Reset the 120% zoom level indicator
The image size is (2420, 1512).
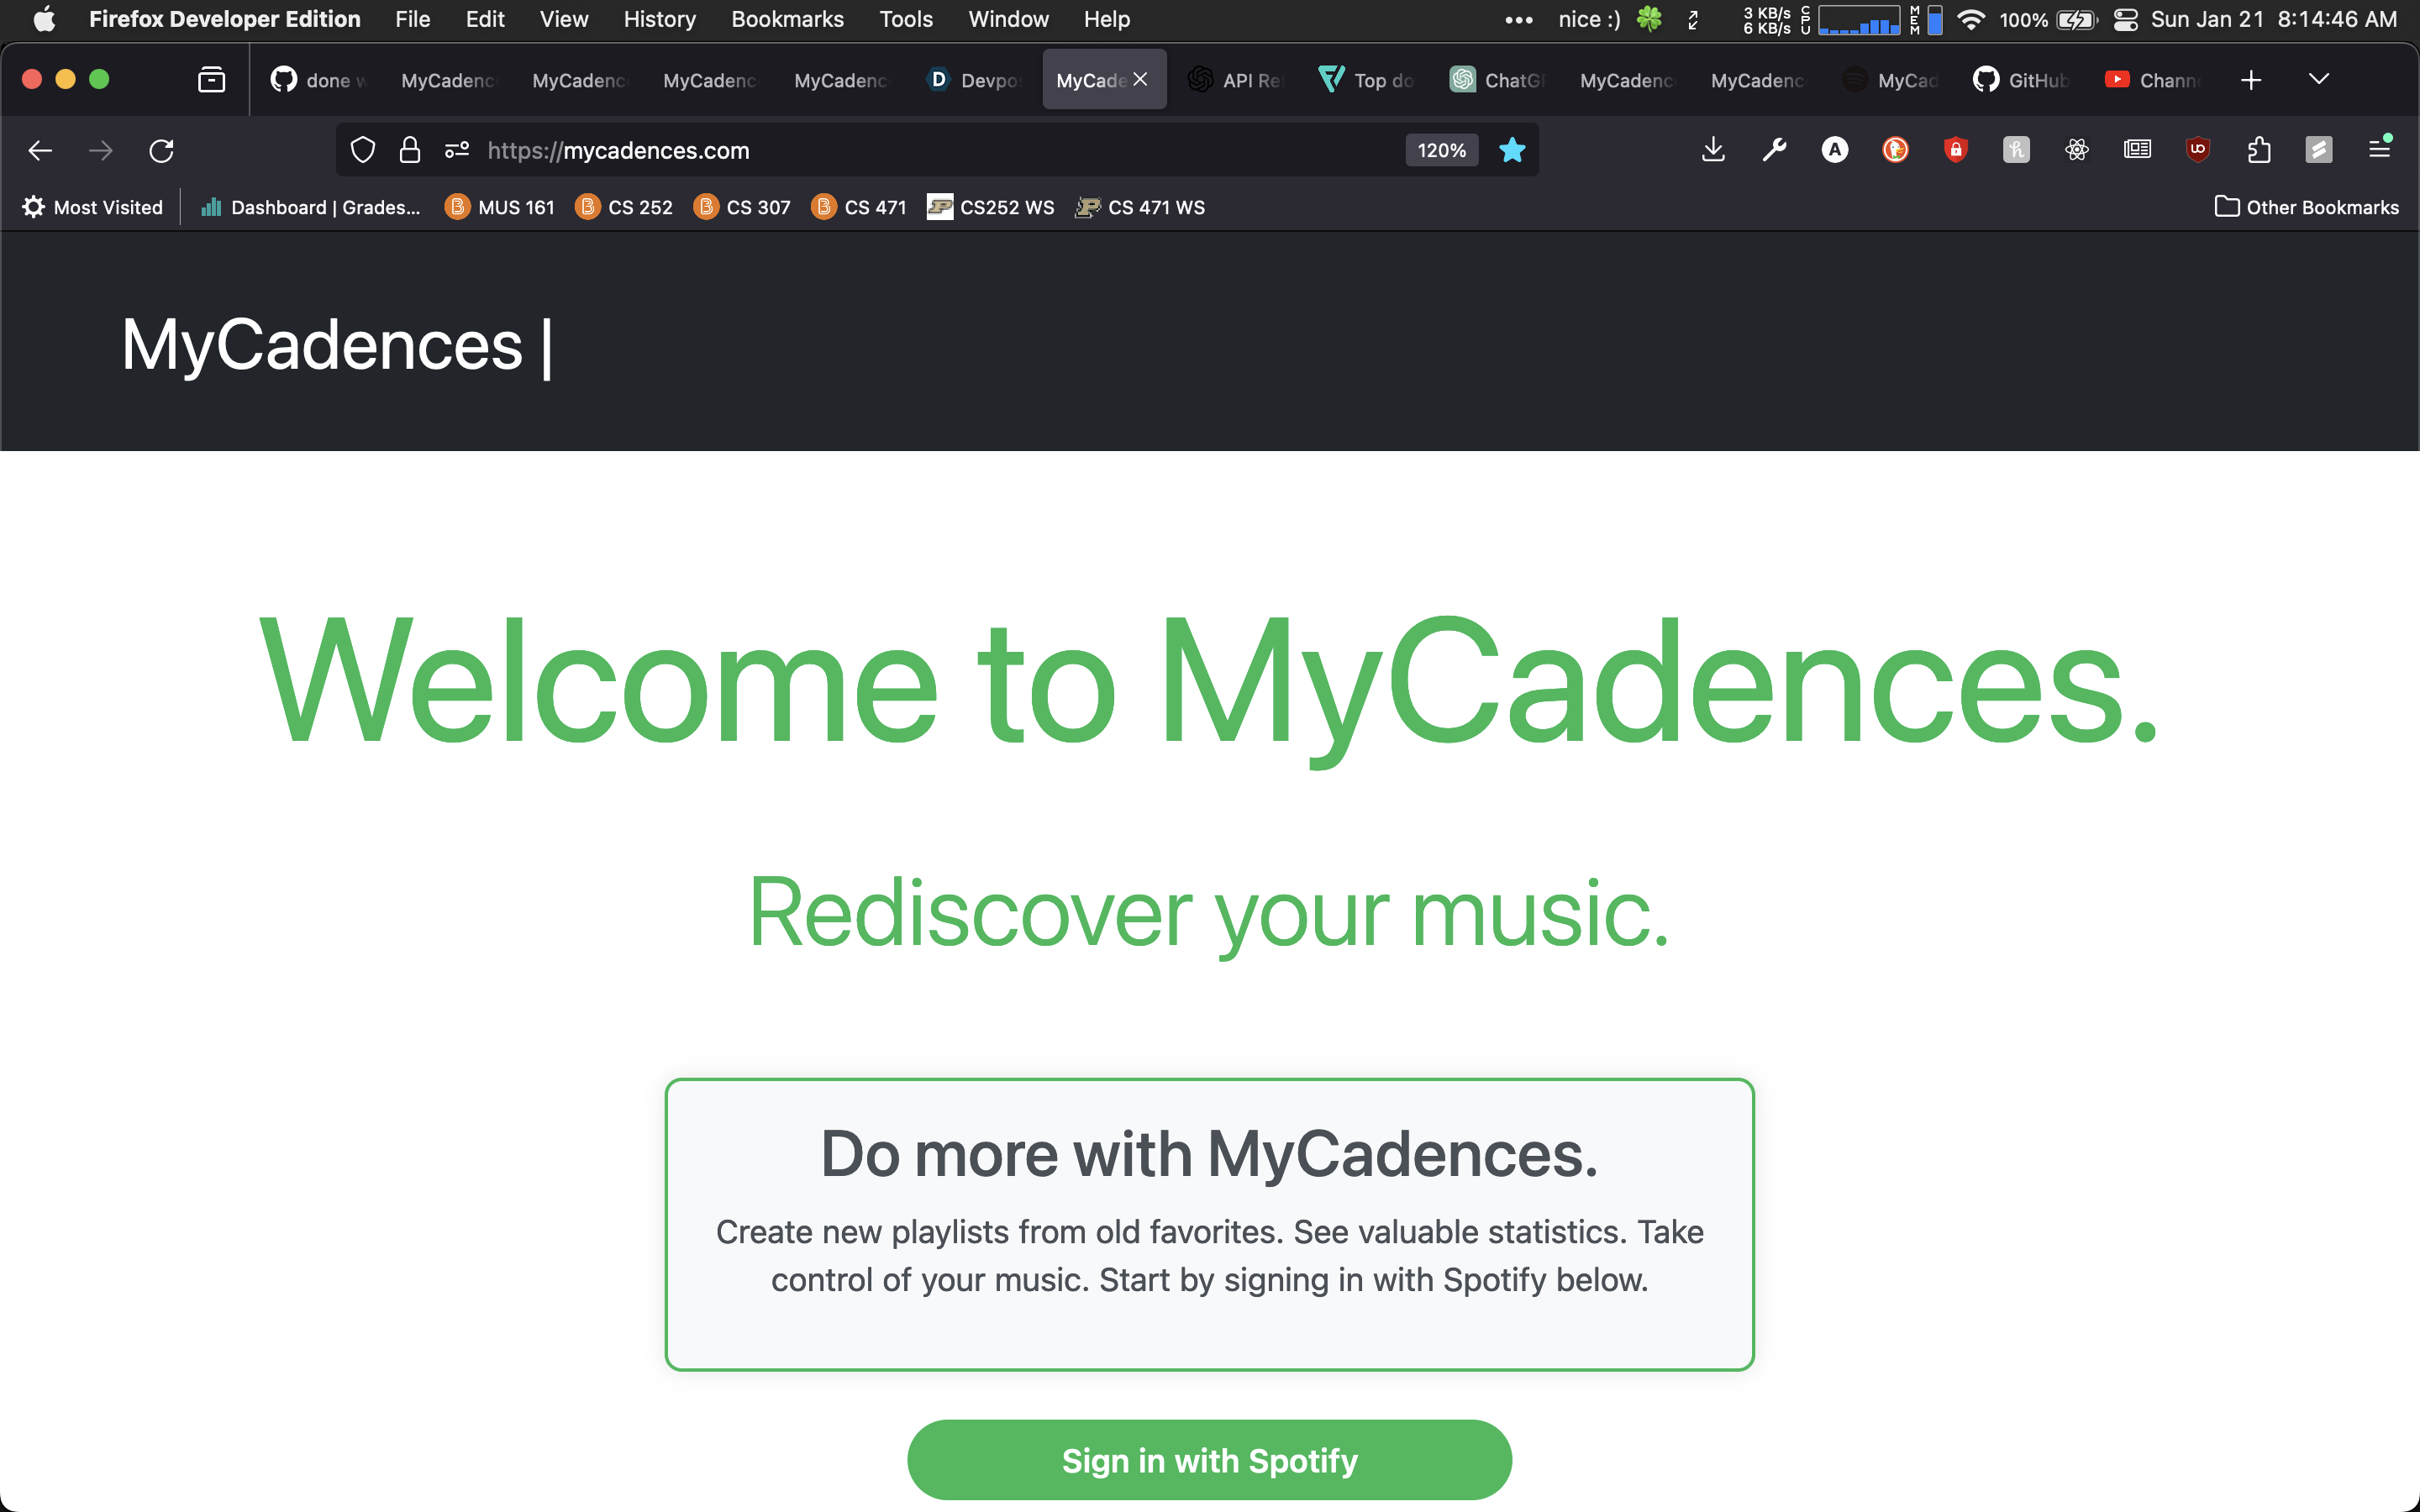click(1441, 150)
